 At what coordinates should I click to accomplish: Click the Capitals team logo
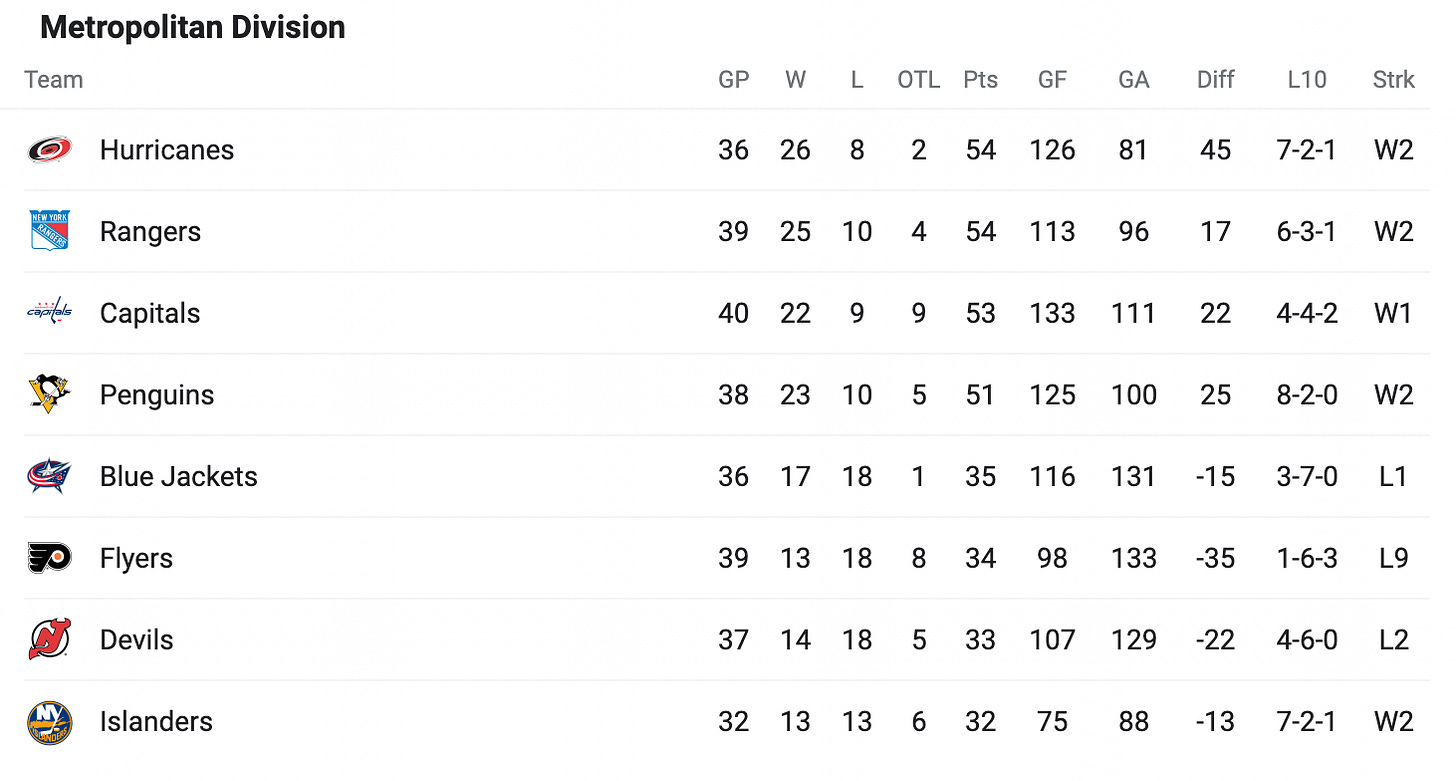click(49, 312)
